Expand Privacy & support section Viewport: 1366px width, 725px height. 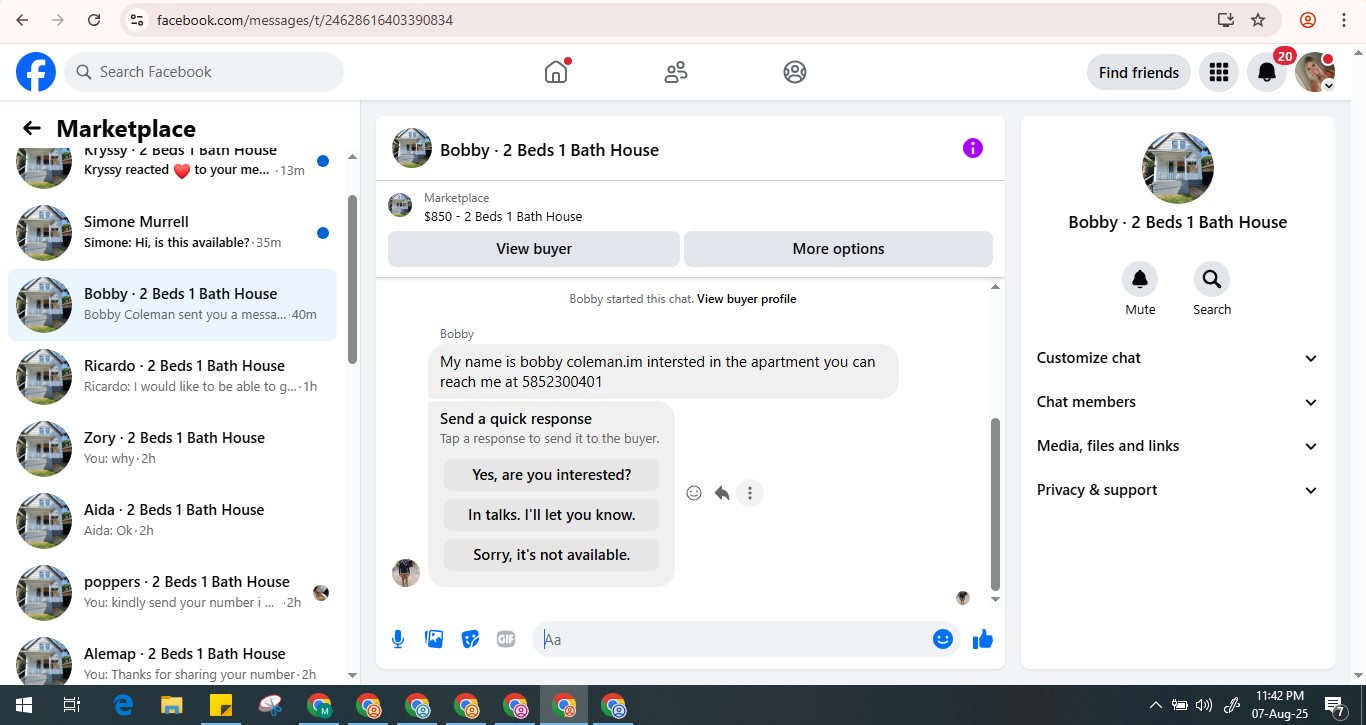pos(1177,490)
